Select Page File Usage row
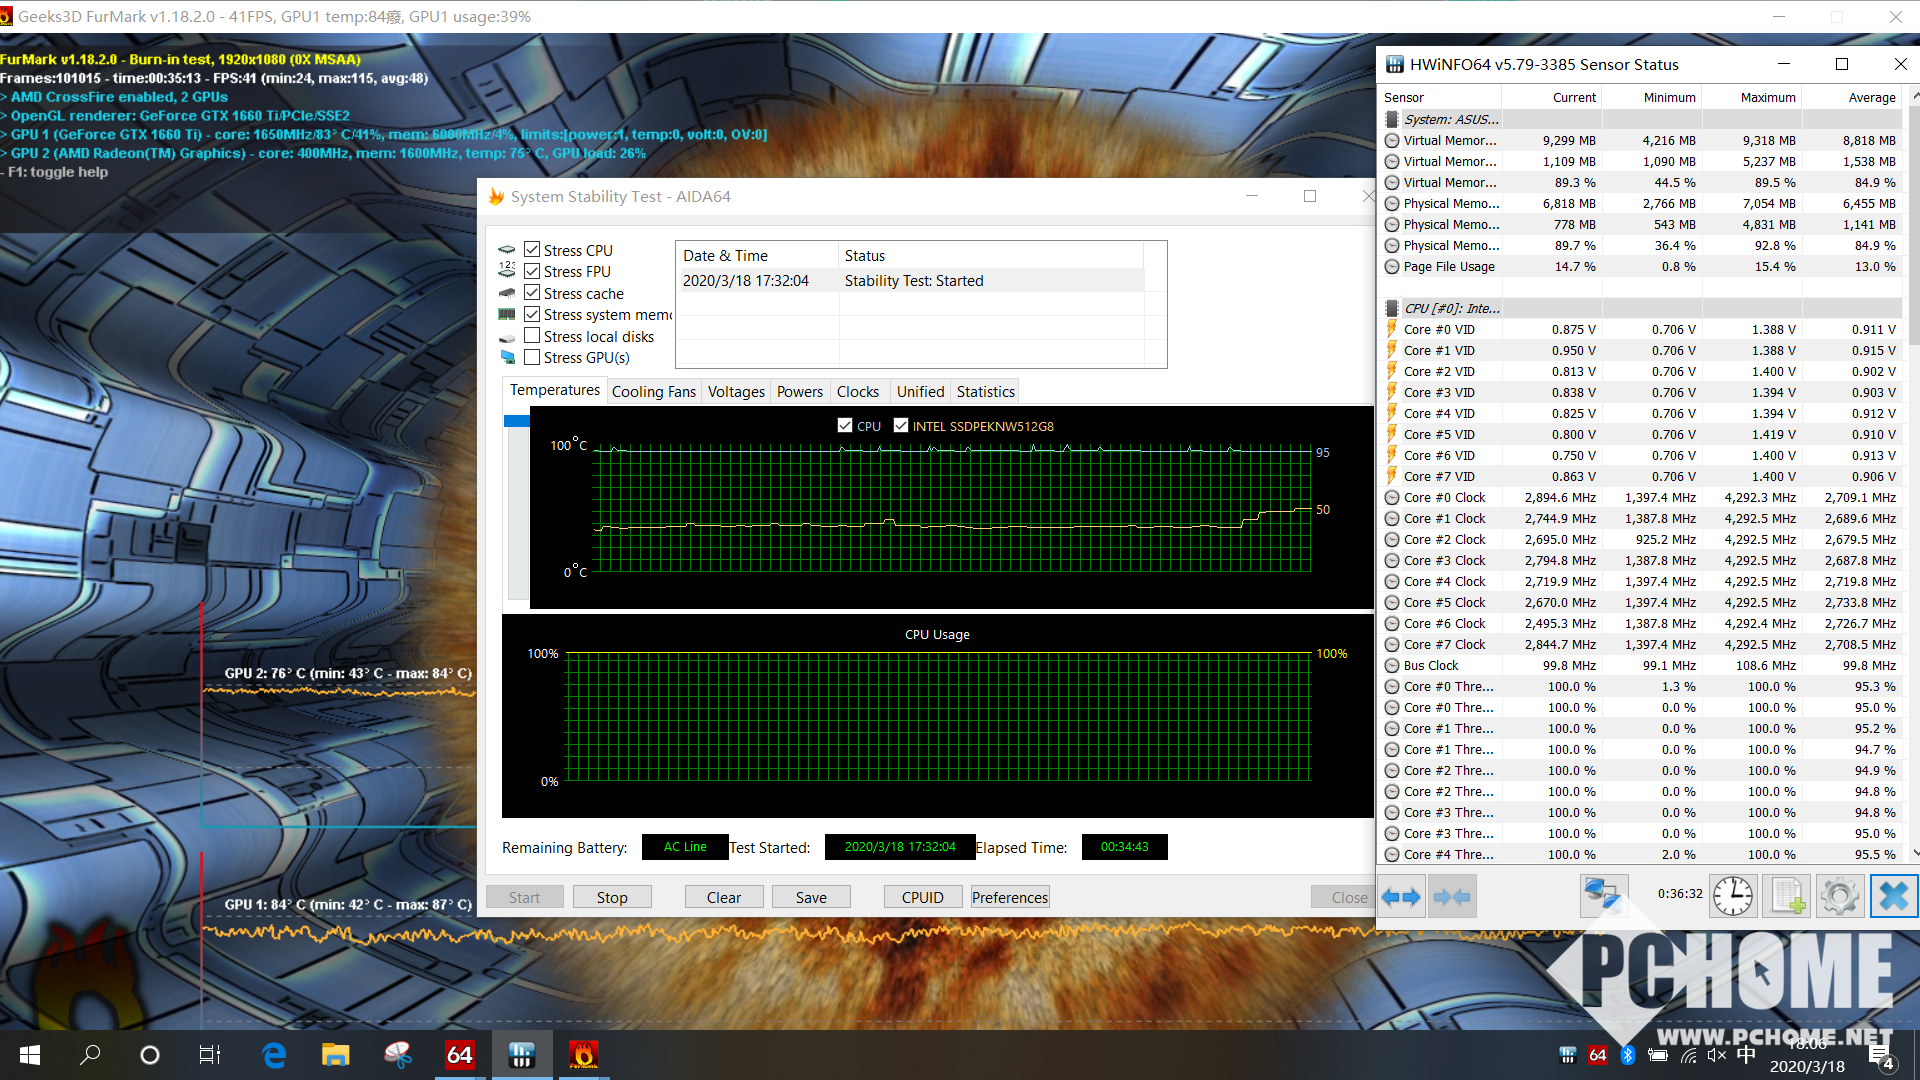Screen dimensions: 1920x1080 (x=1640, y=266)
